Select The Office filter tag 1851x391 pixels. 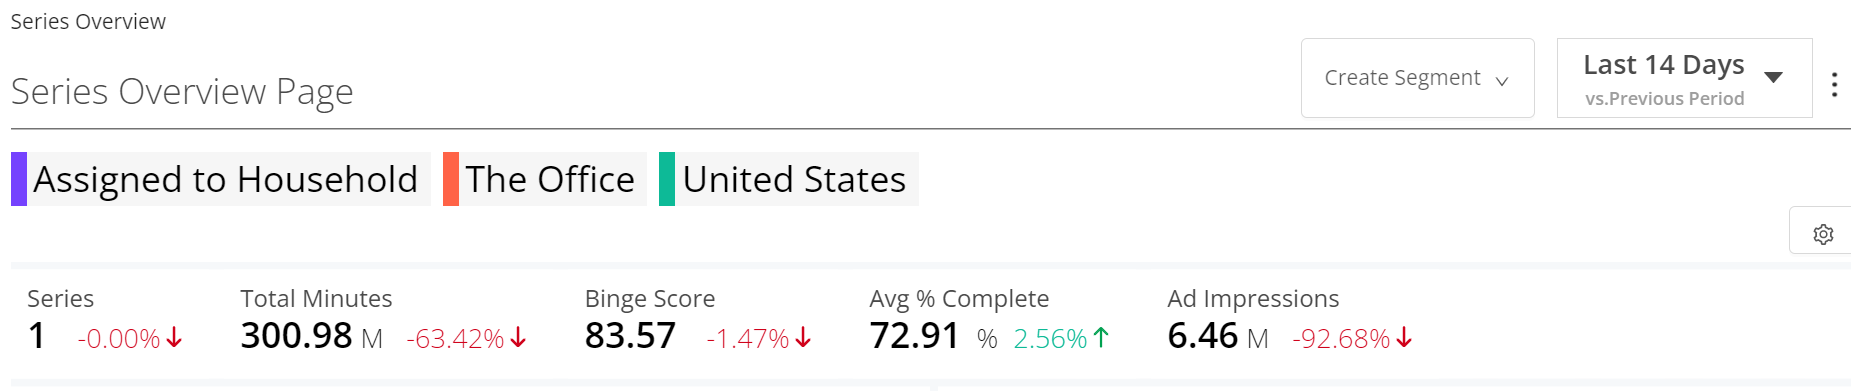[545, 179]
